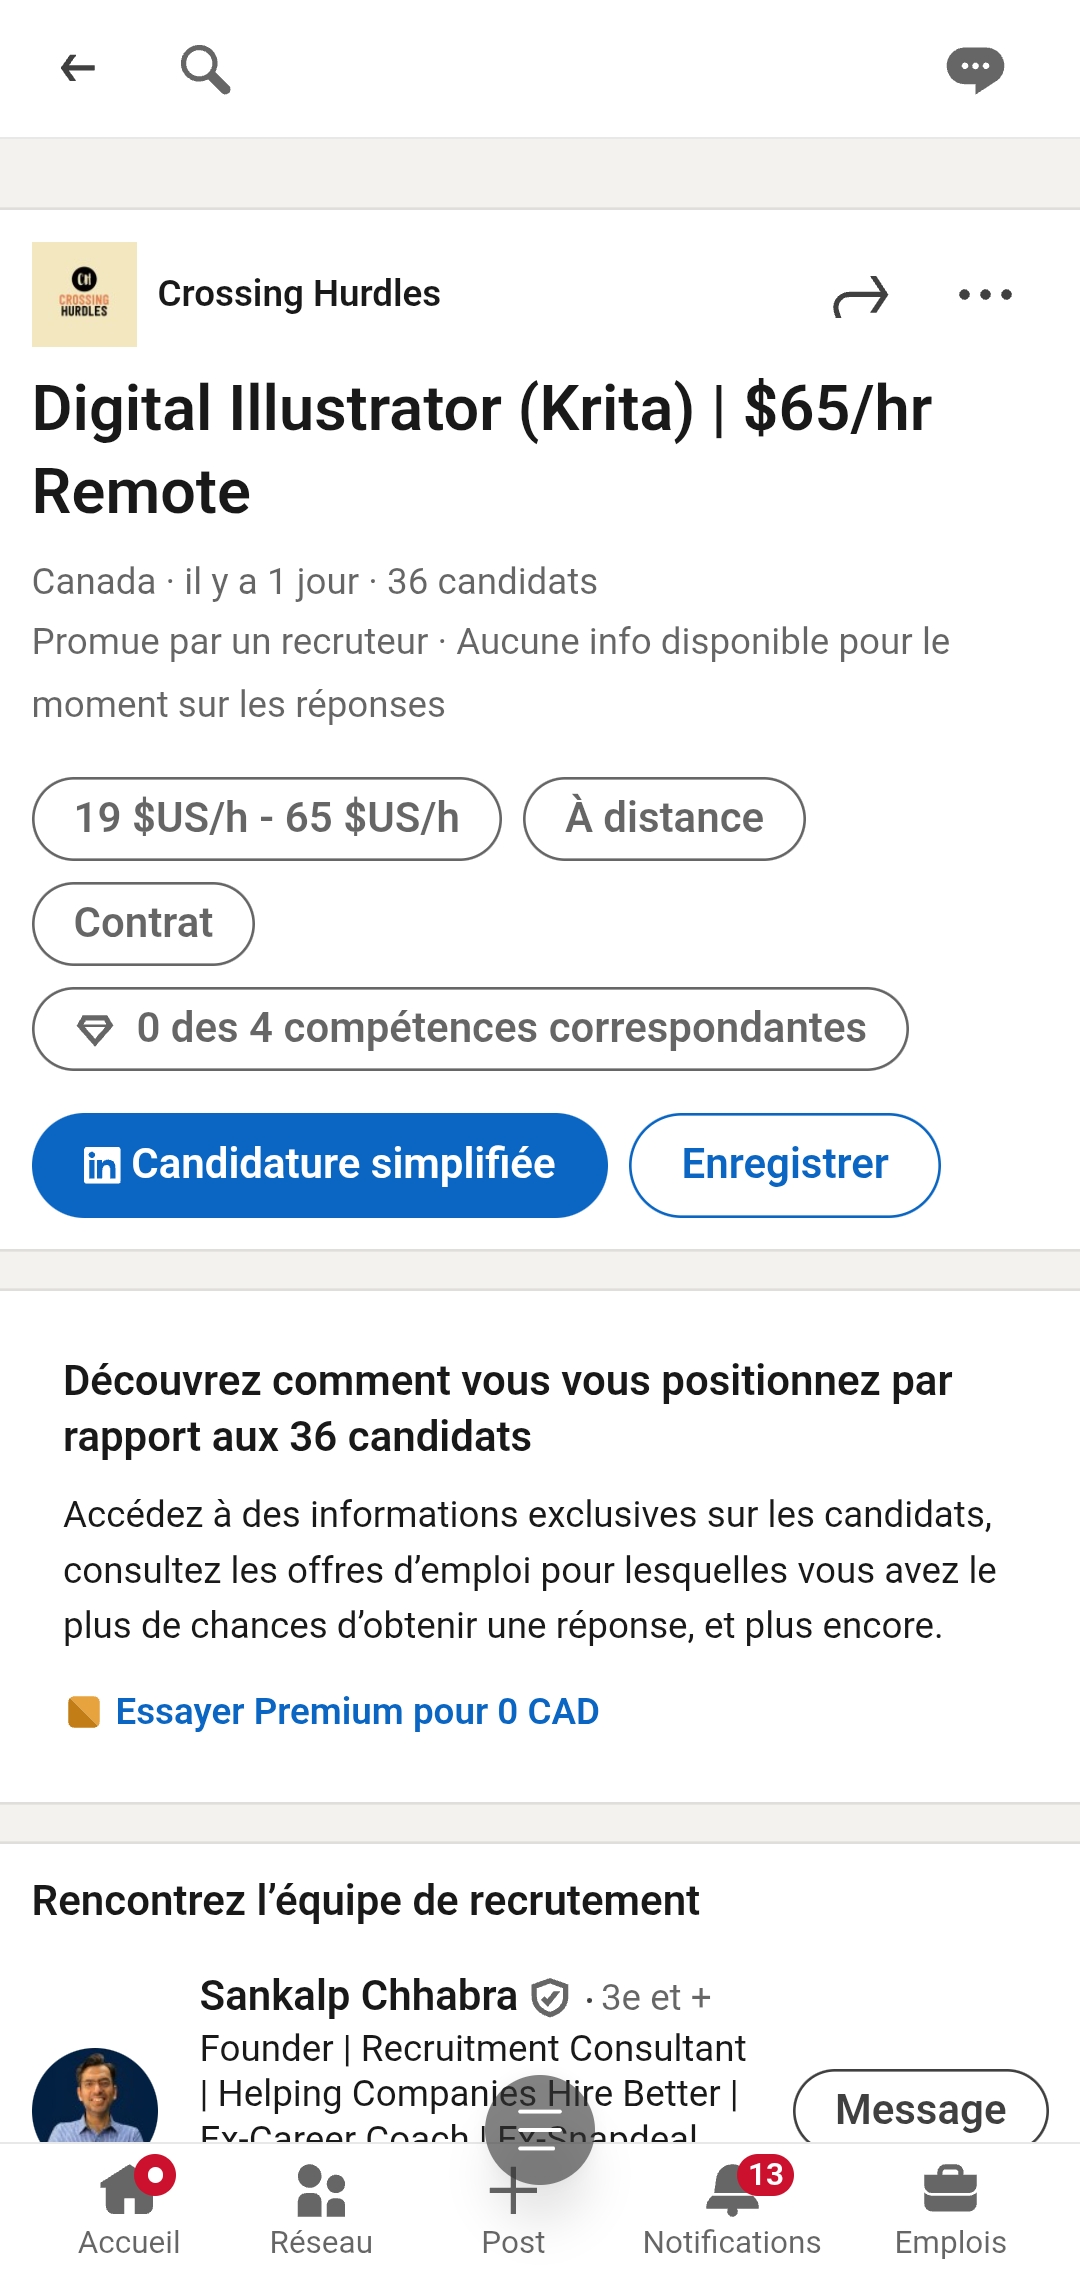Open the three-dot more options menu
The image size is (1080, 2280).
[985, 295]
